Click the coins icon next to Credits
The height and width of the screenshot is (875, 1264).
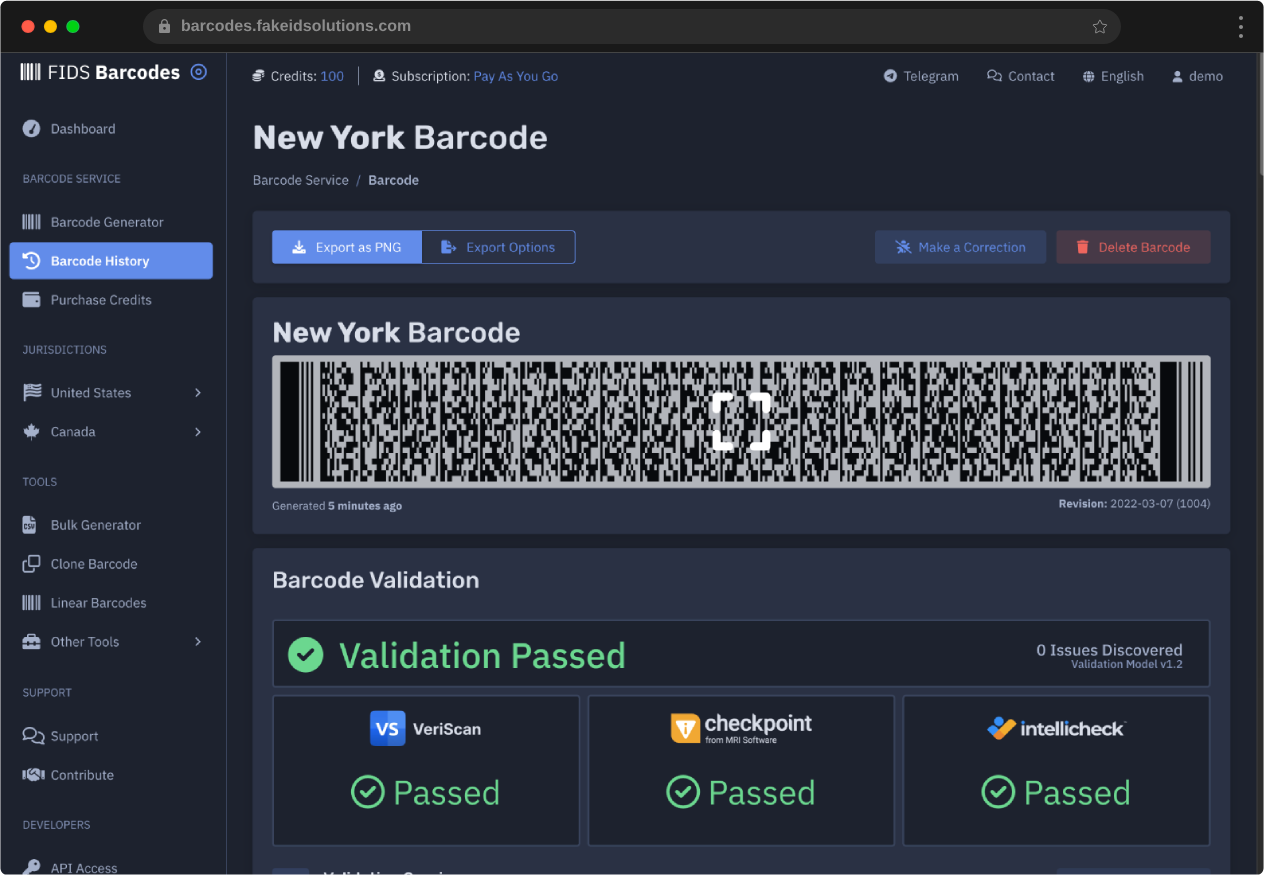click(x=259, y=76)
